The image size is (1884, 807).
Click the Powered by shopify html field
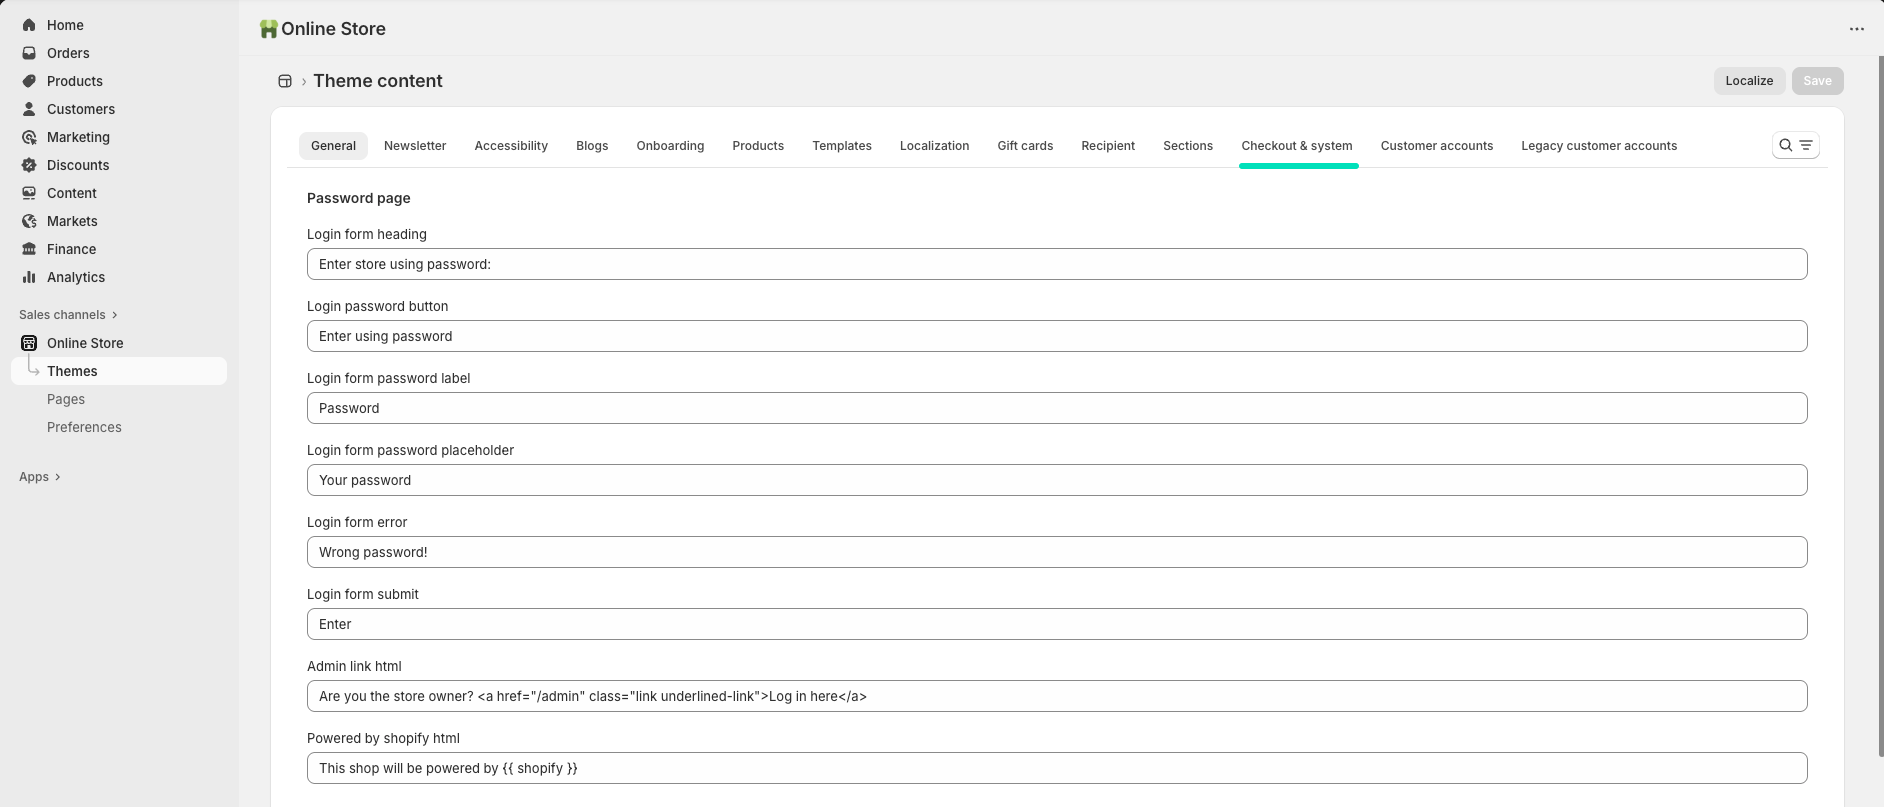pos(1057,768)
